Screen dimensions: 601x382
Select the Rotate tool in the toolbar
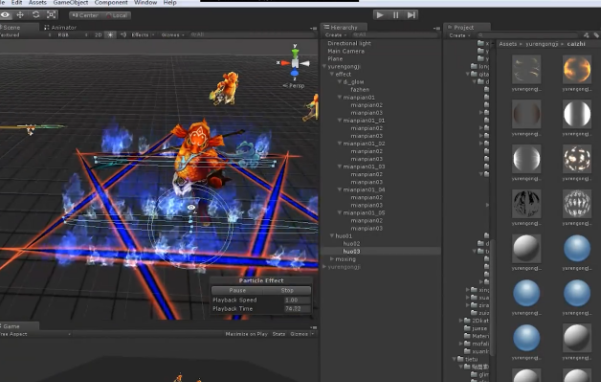[x=36, y=15]
